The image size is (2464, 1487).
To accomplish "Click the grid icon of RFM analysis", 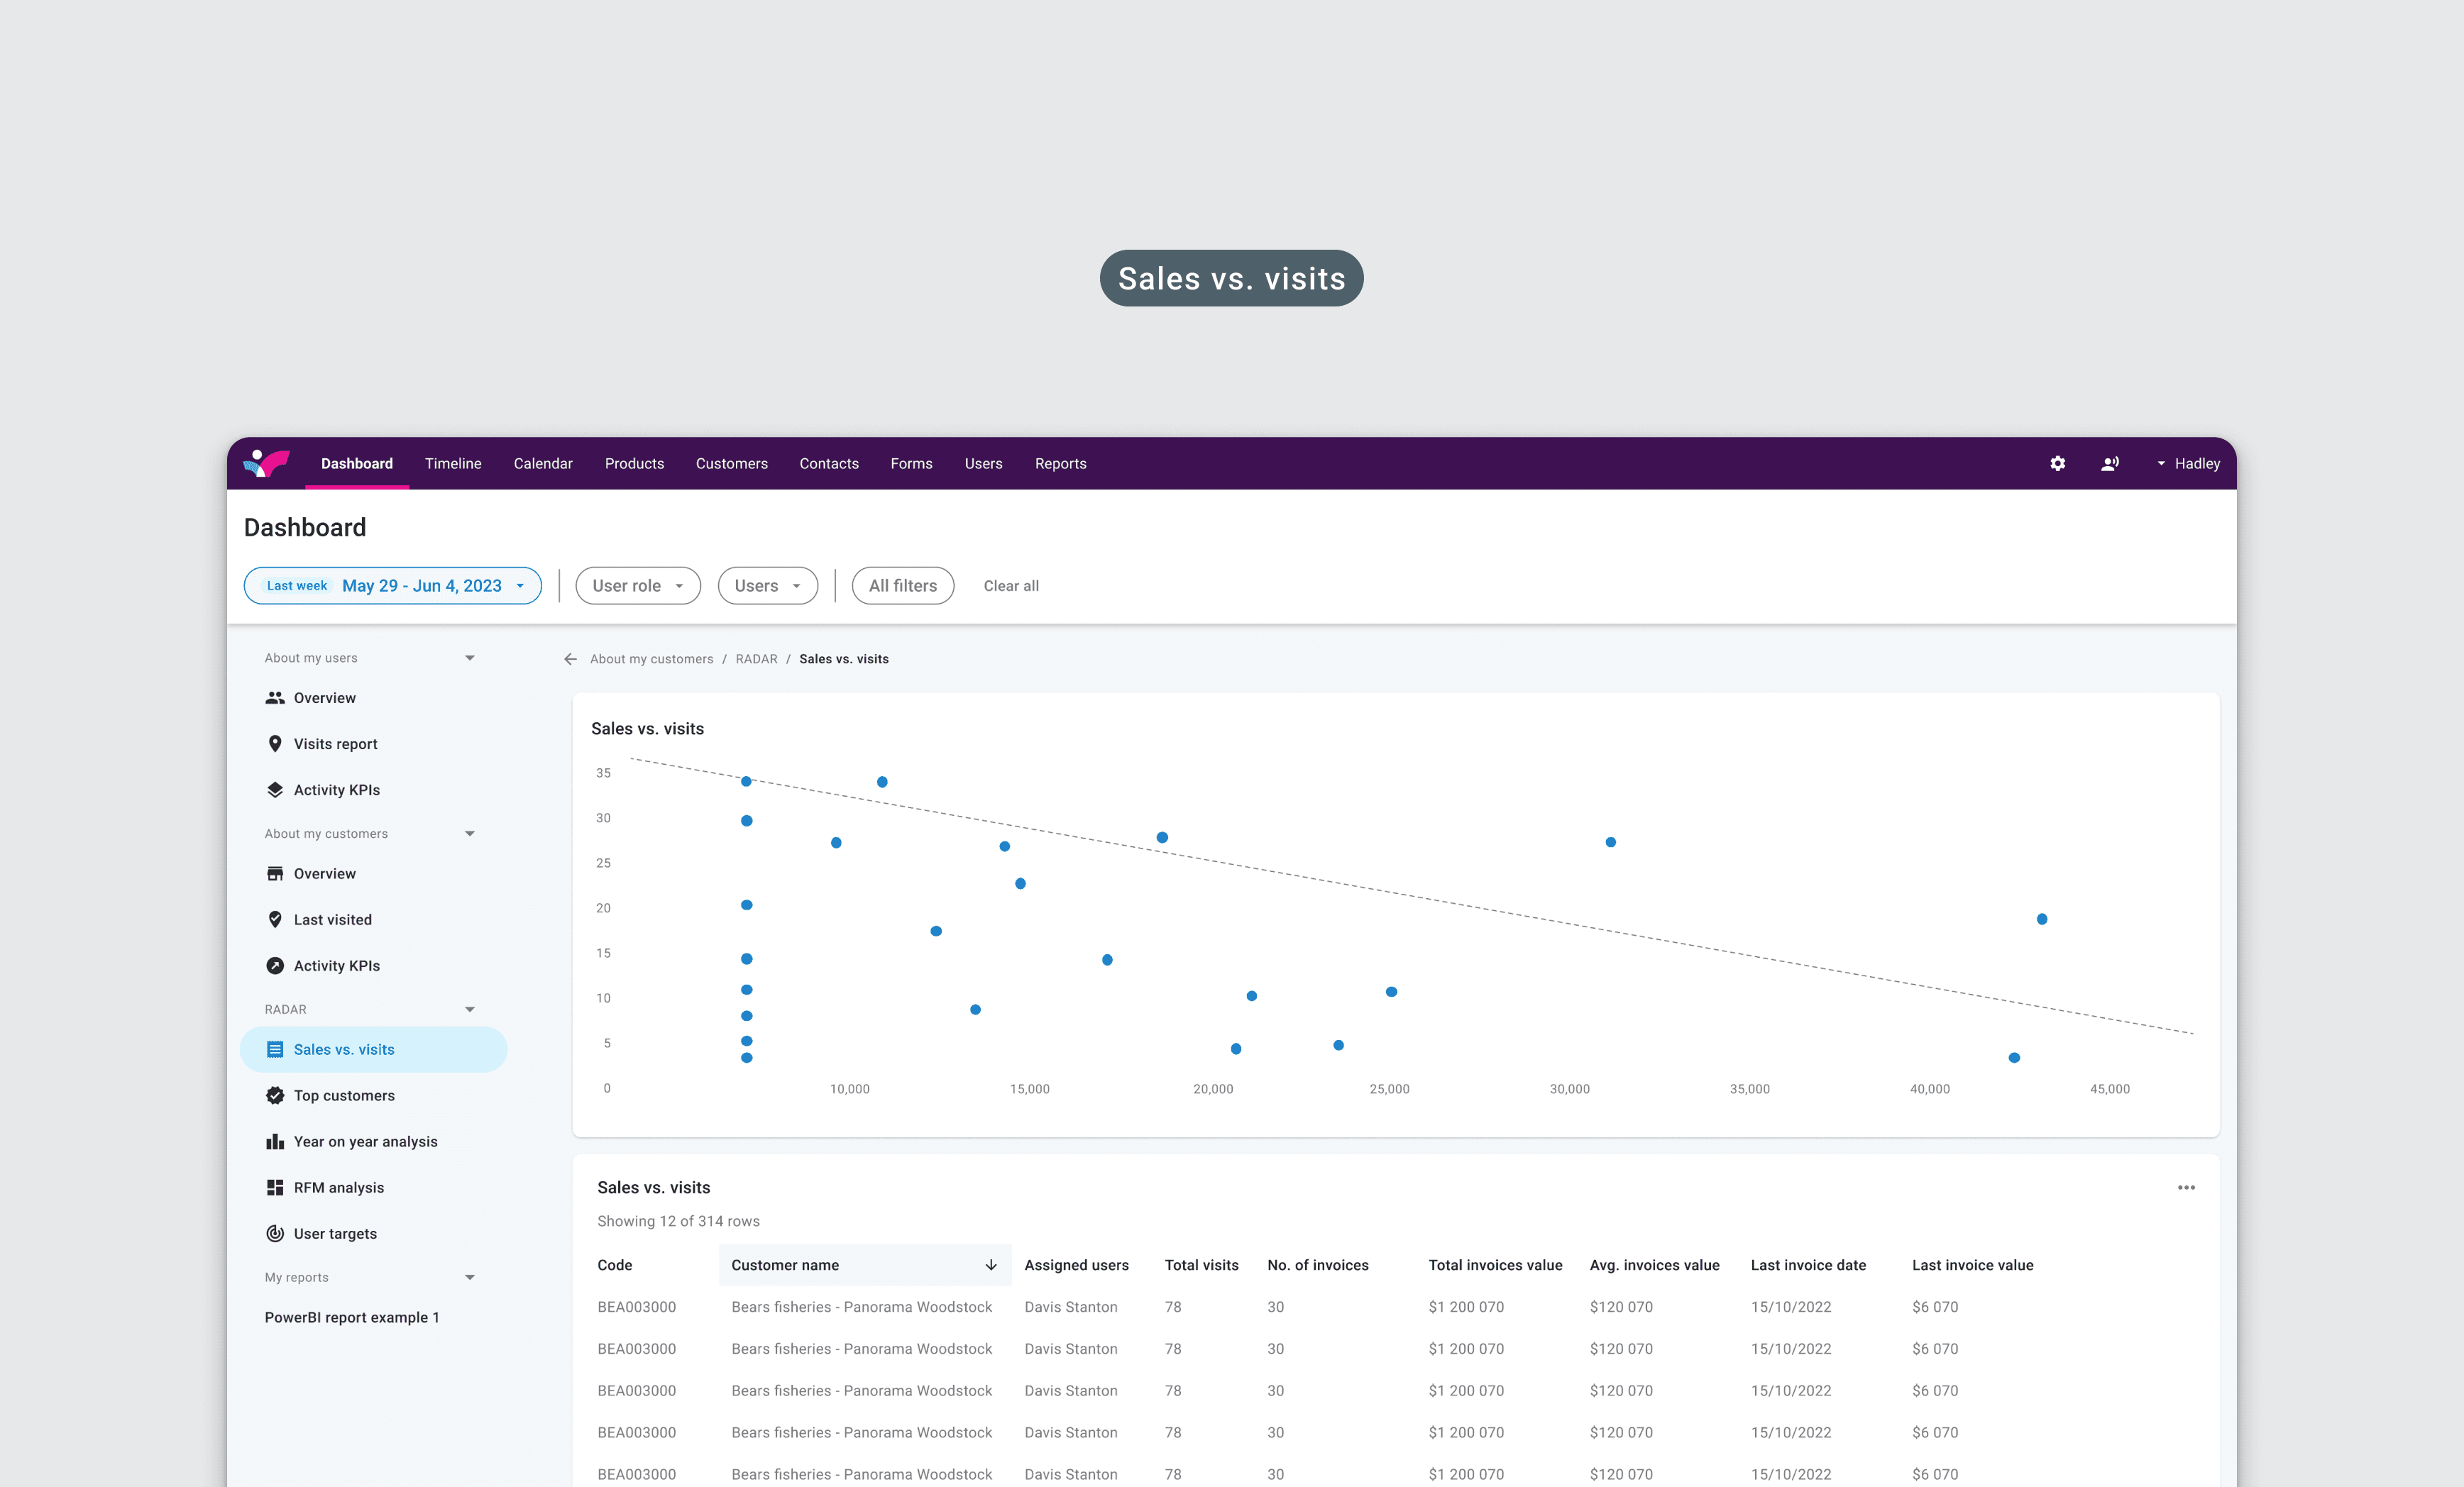I will 275,1188.
